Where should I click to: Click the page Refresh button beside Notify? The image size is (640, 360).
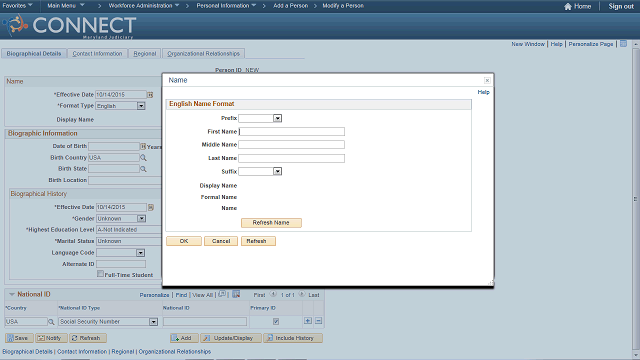tap(87, 338)
